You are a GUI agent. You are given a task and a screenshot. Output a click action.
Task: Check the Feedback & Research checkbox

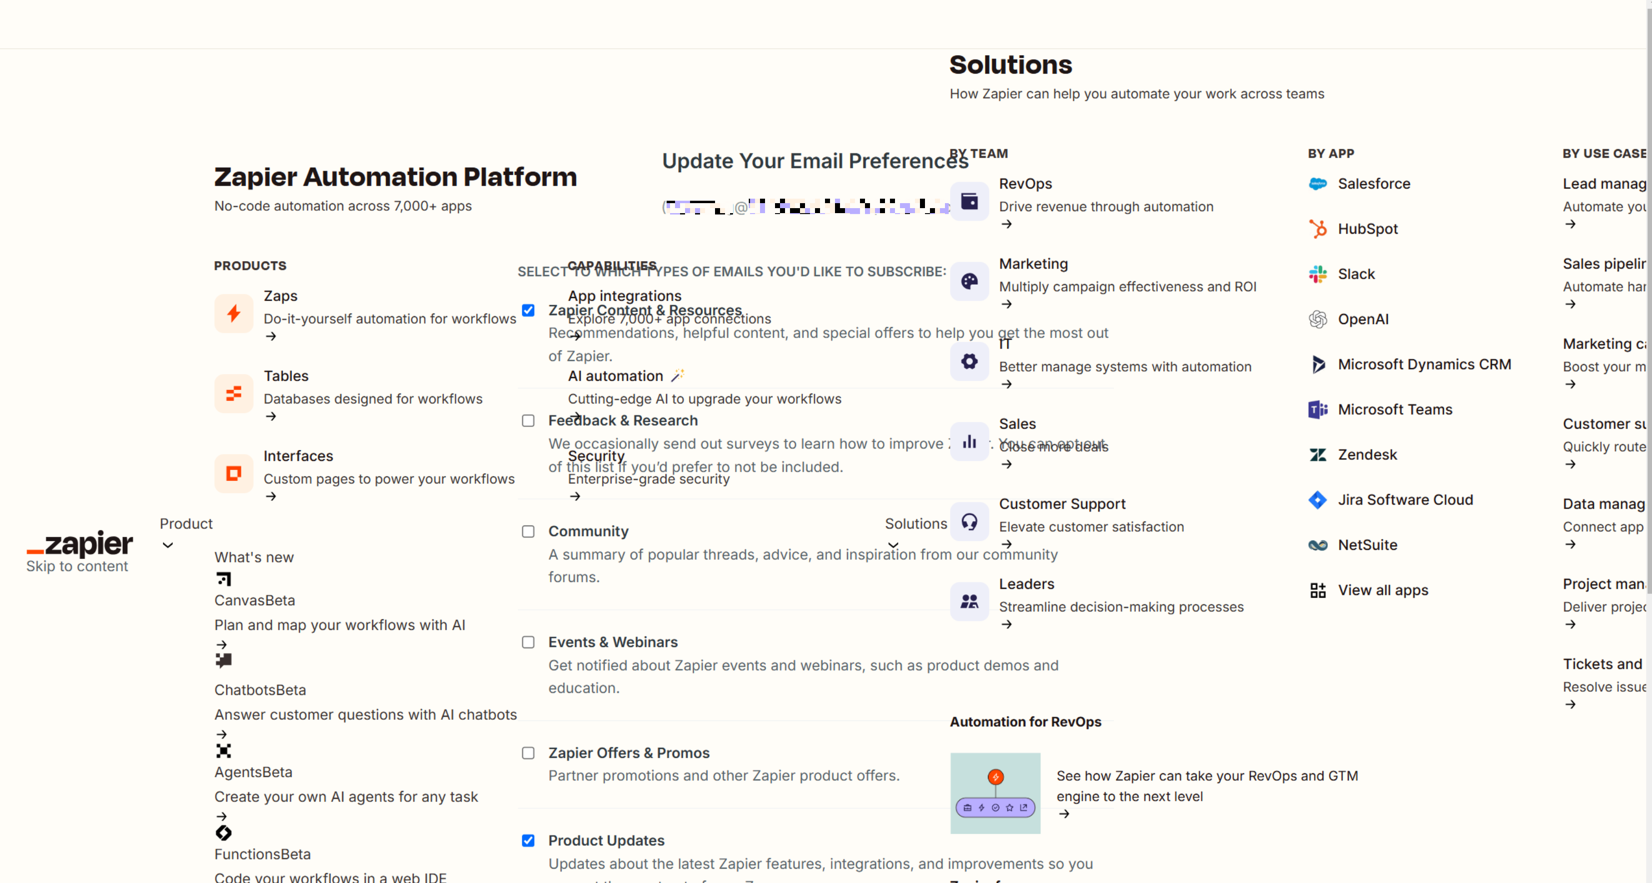click(x=528, y=421)
